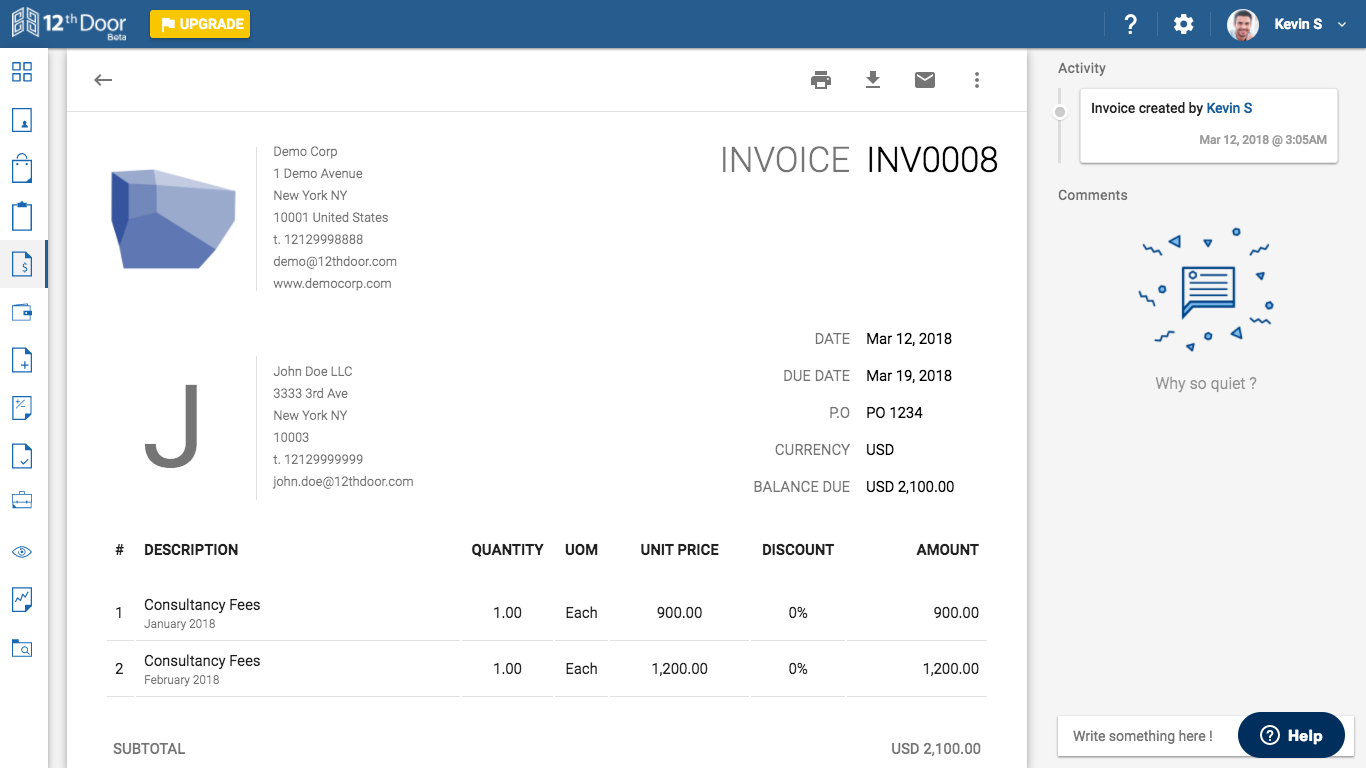The width and height of the screenshot is (1366, 768).
Task: Click the Demo Corp company logo
Action: [x=173, y=218]
